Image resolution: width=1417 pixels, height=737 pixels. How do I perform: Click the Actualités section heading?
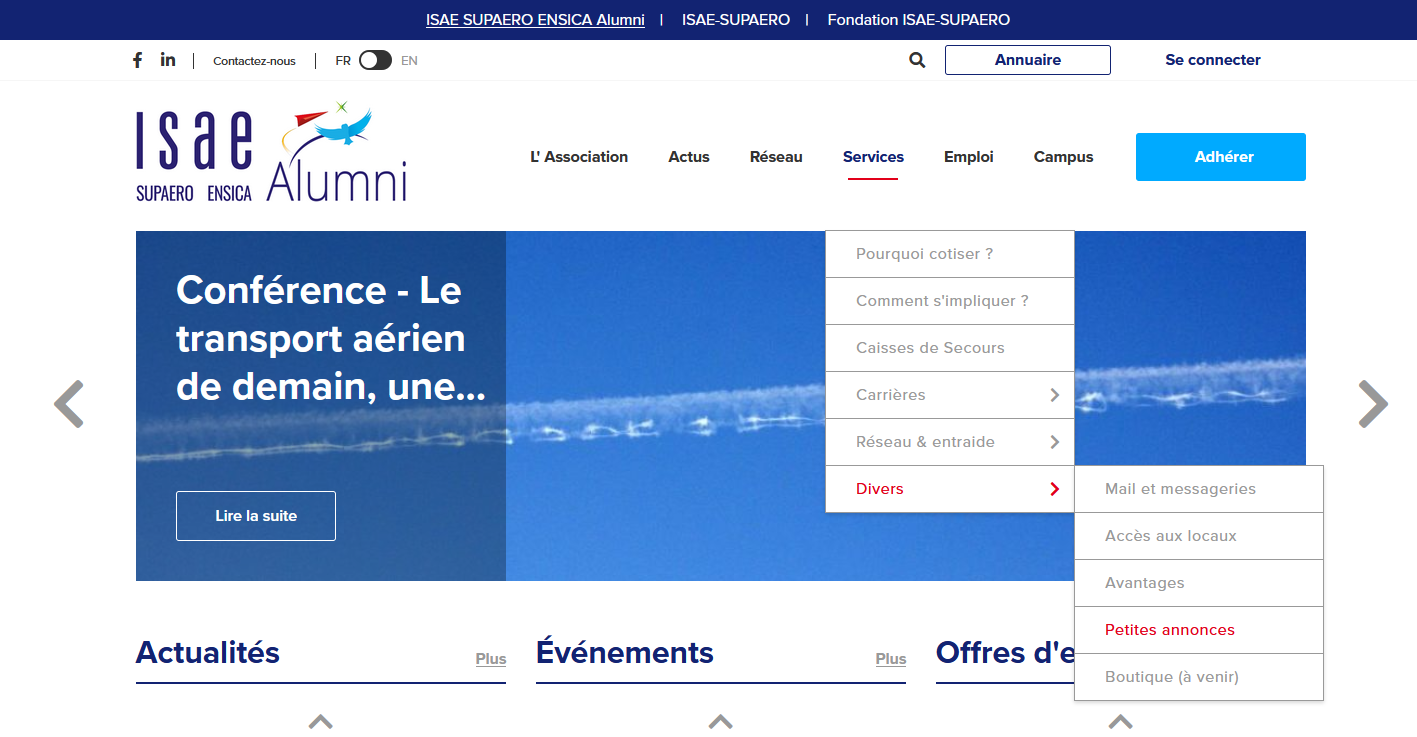208,653
